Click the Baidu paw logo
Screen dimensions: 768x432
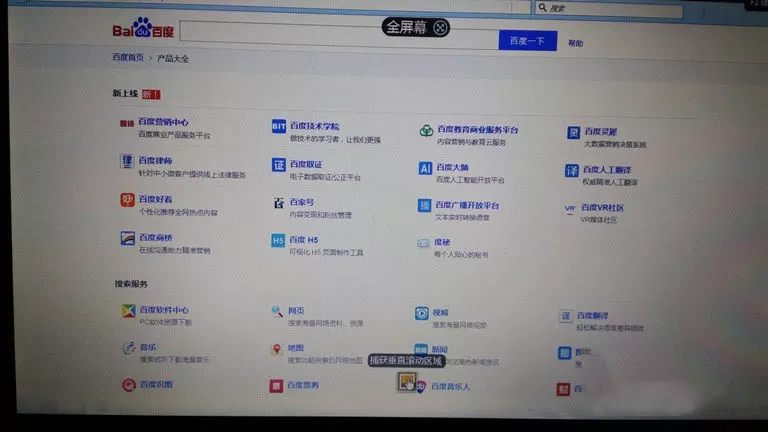[x=143, y=28]
